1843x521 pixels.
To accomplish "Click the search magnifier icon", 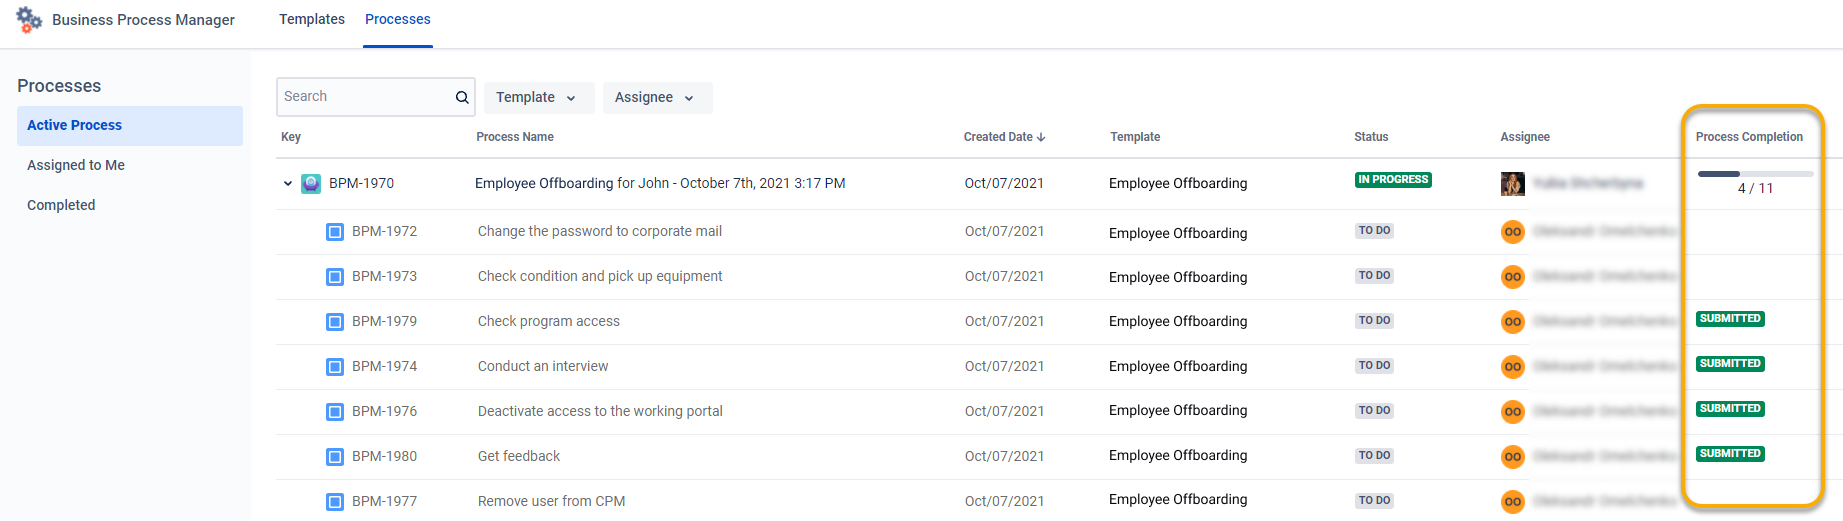I will [462, 97].
